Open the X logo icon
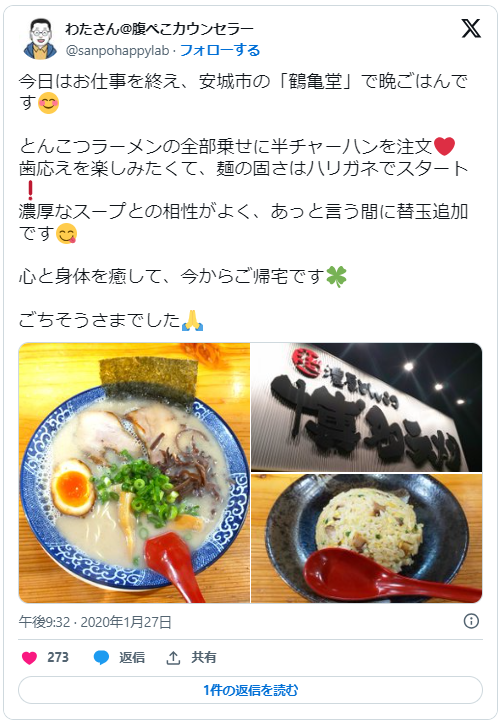The height and width of the screenshot is (723, 501). tap(471, 29)
